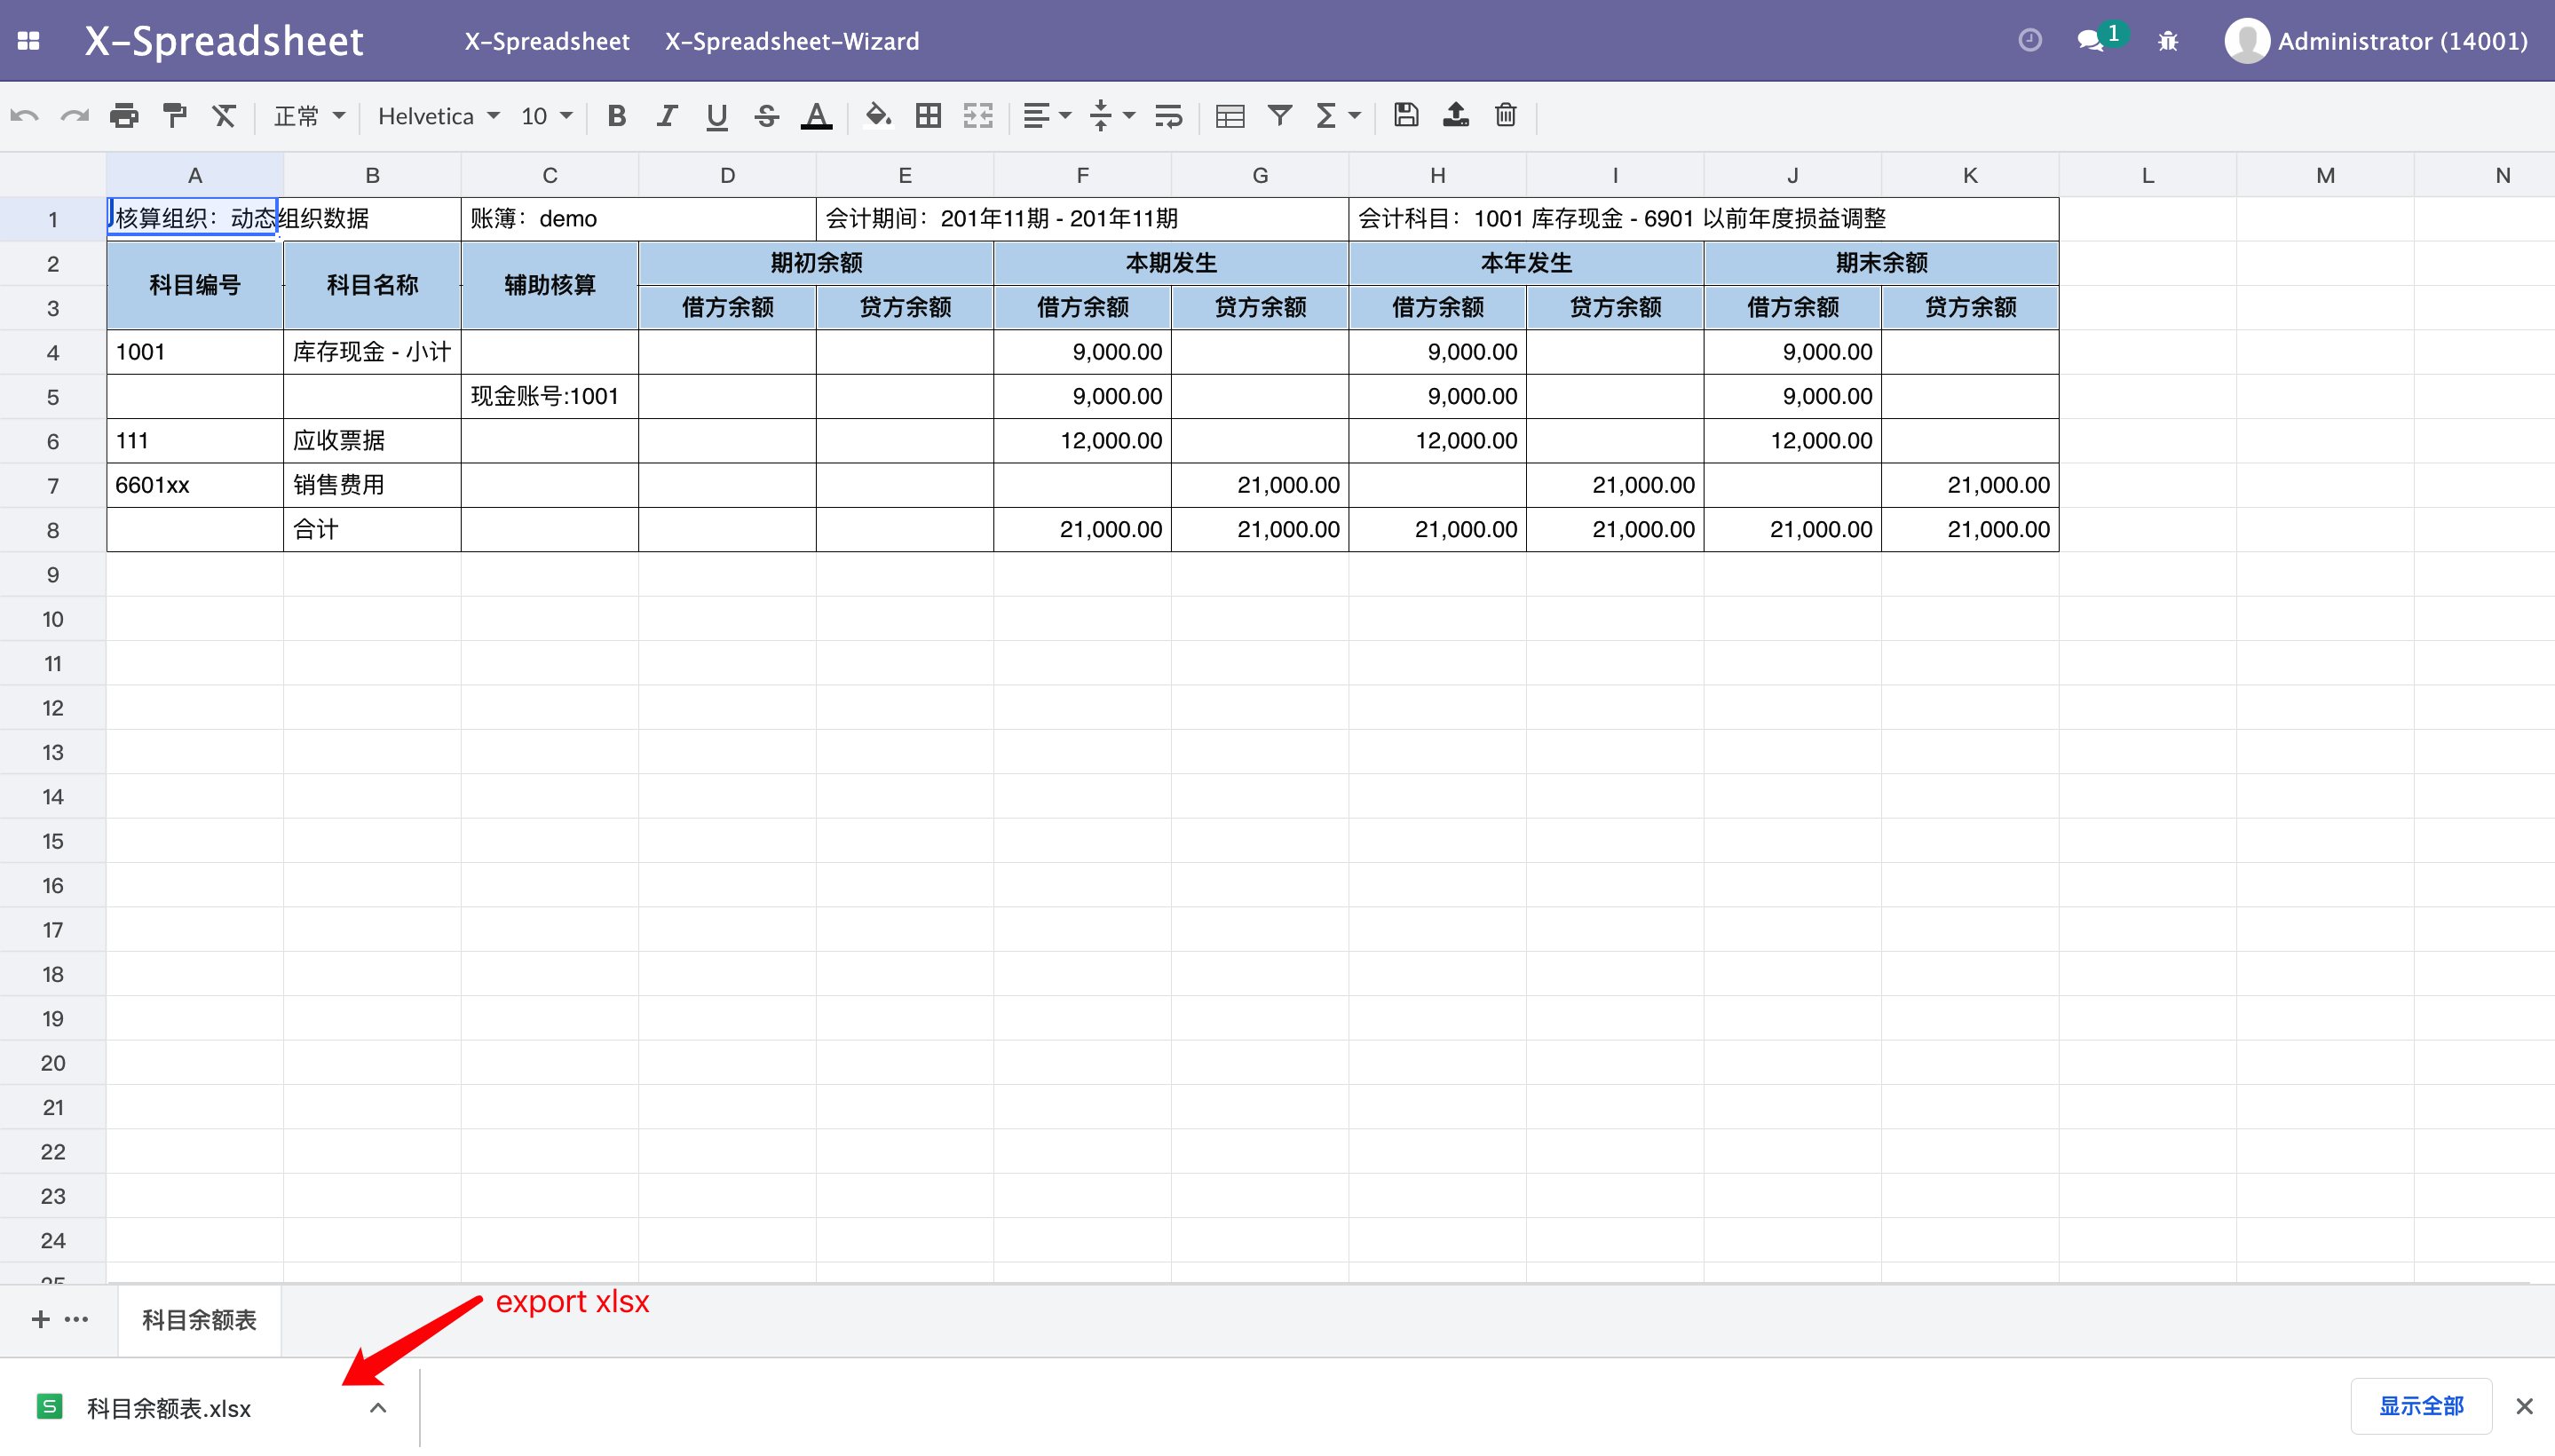Open the X-Spreadsheet-Wizard menu
Viewport: 2555px width, 1456px height.
pos(791,41)
